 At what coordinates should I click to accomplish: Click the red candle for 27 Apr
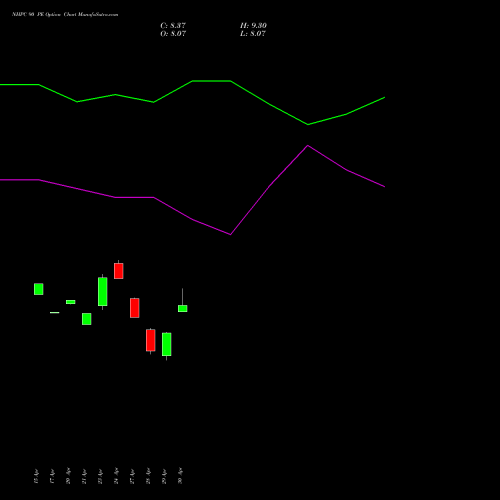tap(135, 308)
